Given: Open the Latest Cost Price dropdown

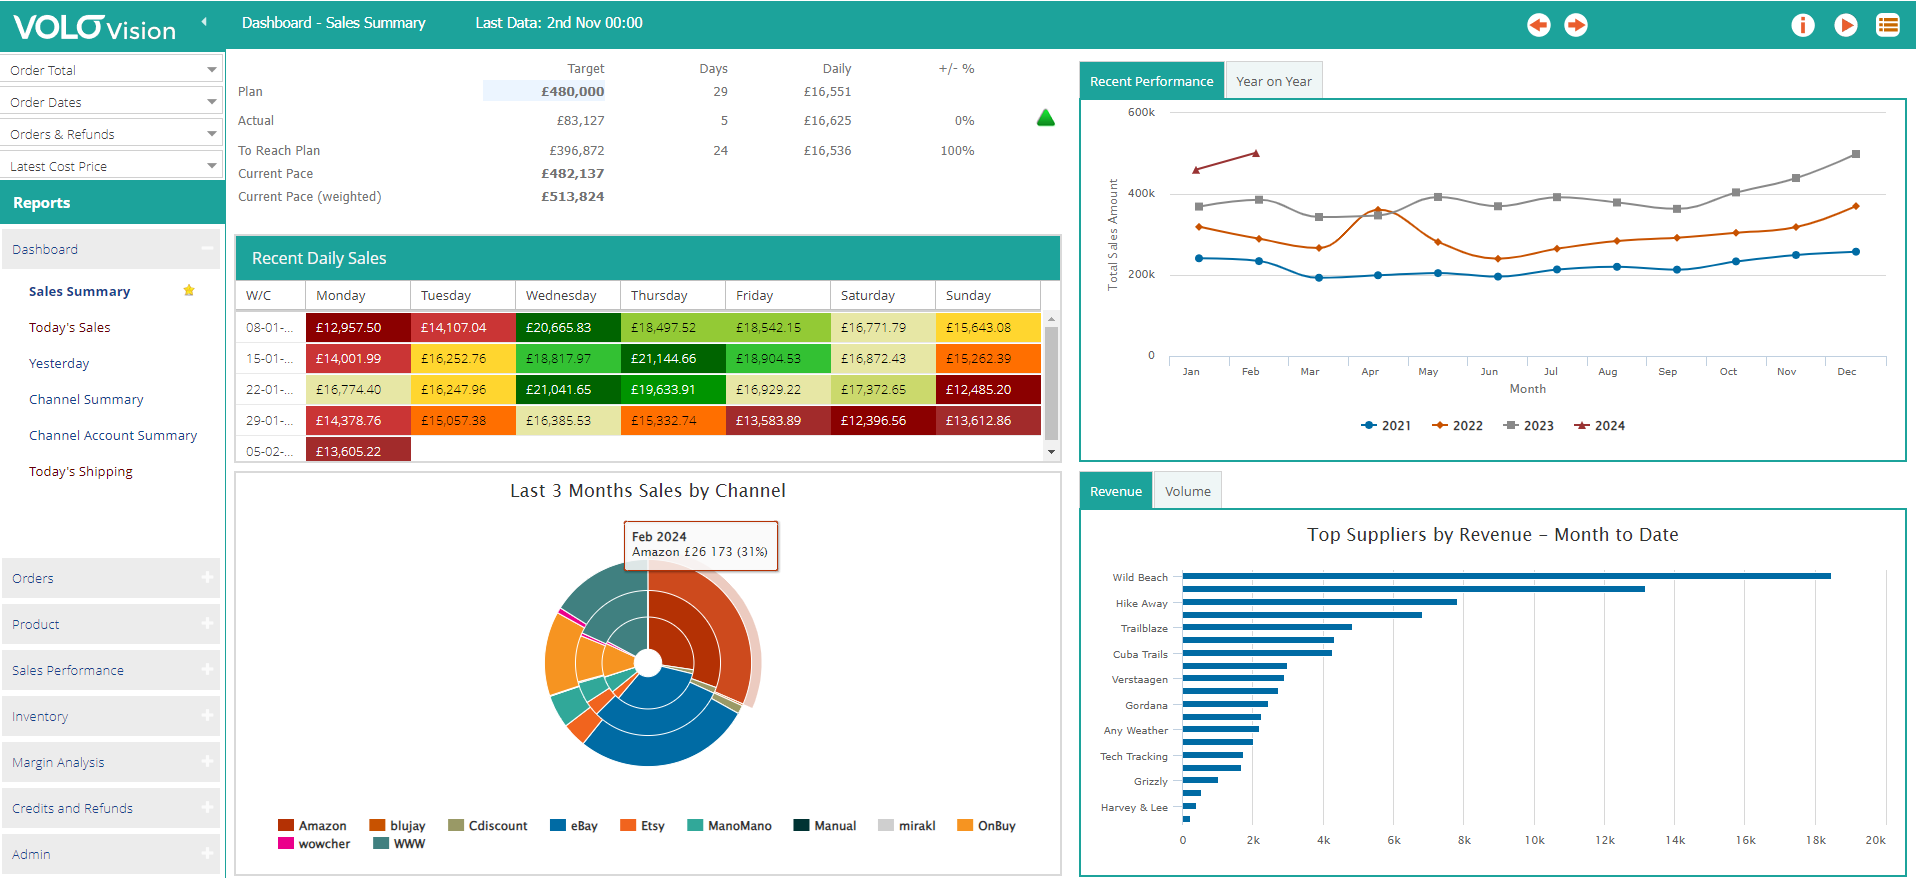Looking at the screenshot, I should [112, 166].
